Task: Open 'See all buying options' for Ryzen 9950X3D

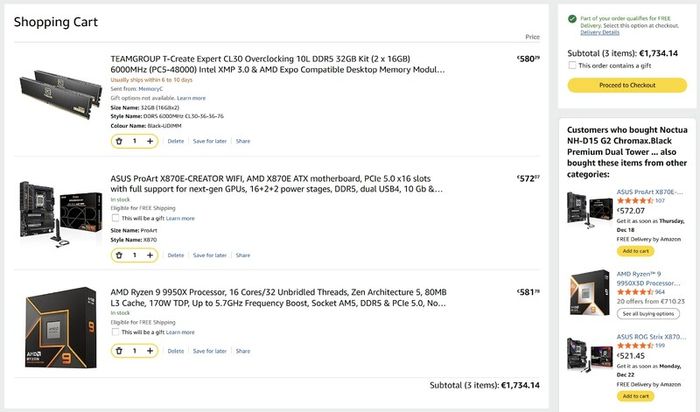Action: click(648, 314)
